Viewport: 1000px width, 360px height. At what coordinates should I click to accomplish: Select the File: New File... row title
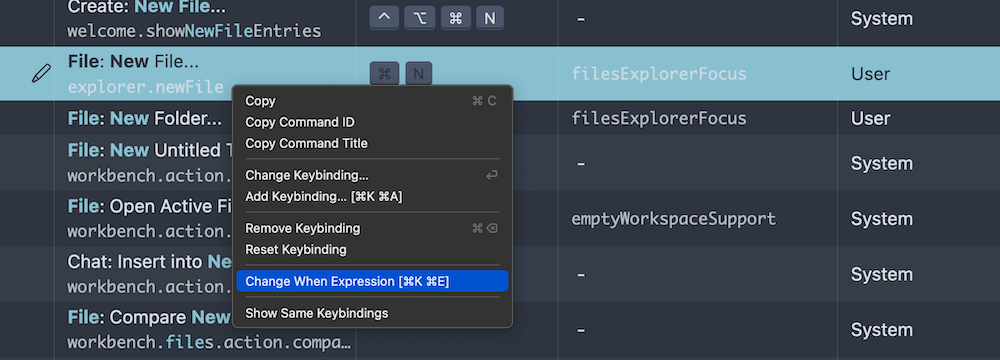click(133, 62)
